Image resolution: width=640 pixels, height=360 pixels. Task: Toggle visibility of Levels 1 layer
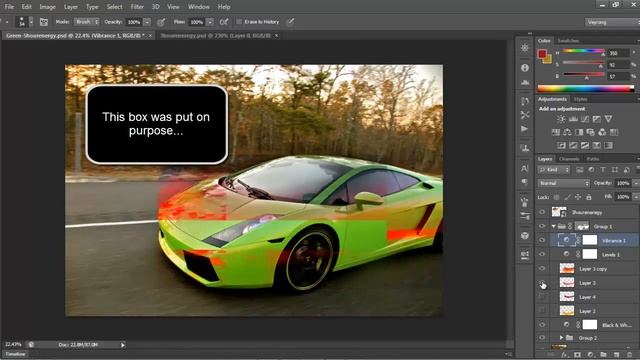coord(542,254)
